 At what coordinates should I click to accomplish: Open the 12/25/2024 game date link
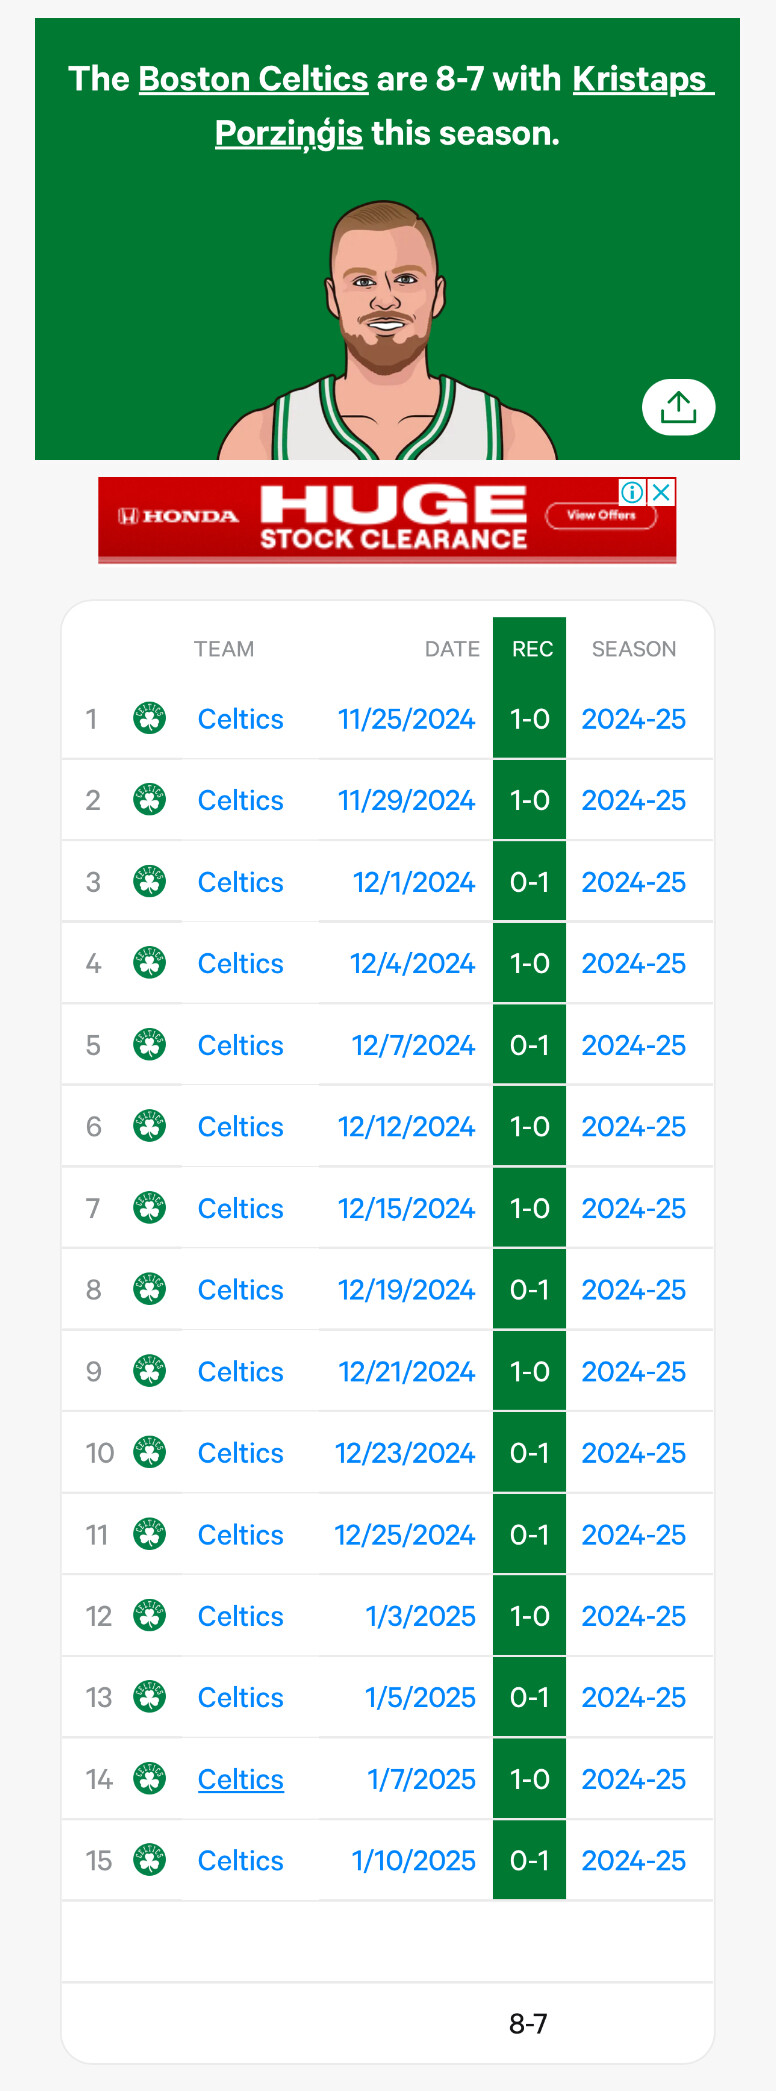[x=405, y=1535]
